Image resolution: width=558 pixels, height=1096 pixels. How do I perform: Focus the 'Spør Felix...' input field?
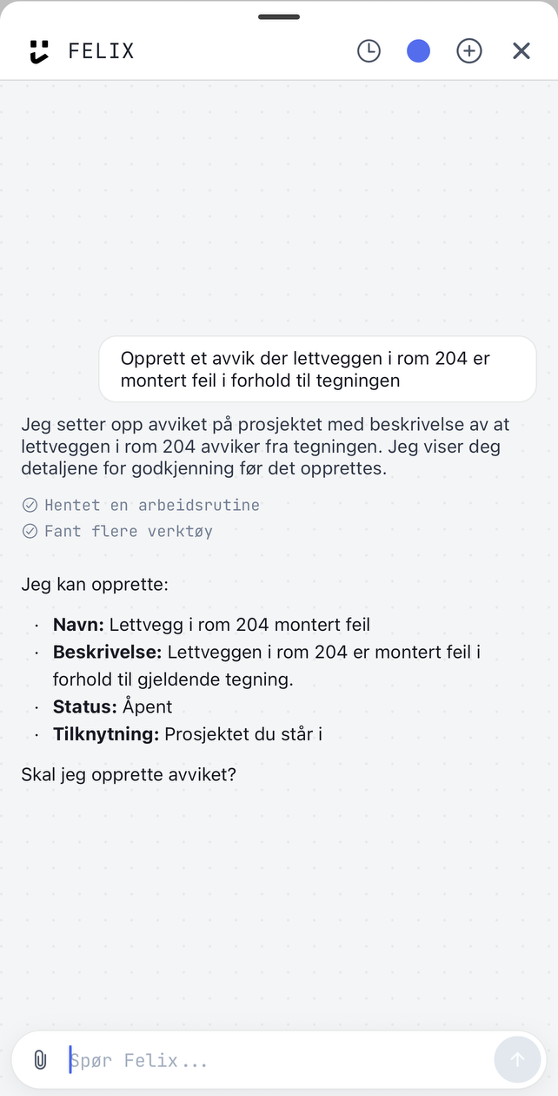(279, 1060)
